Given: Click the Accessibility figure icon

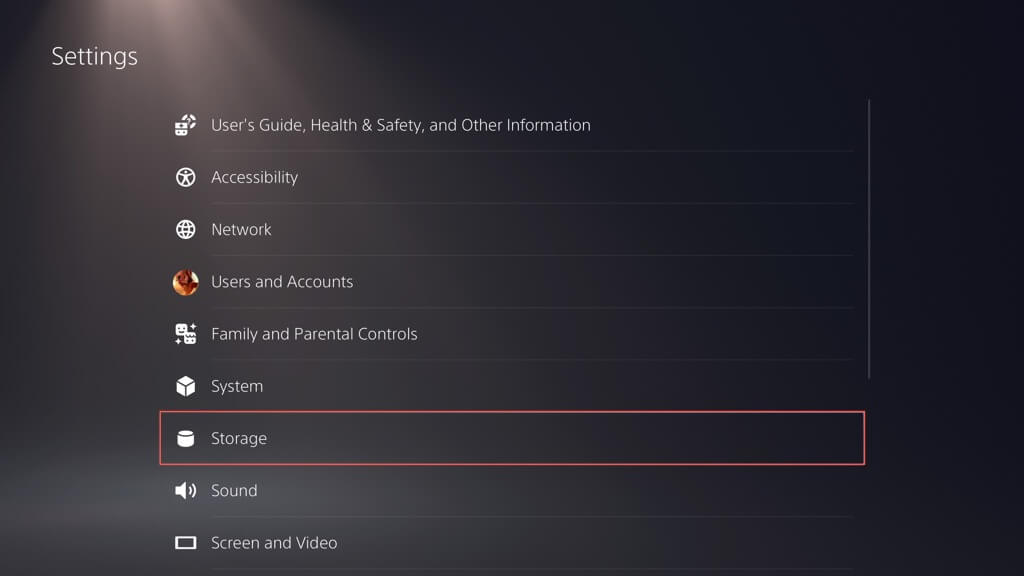Looking at the screenshot, I should [185, 177].
